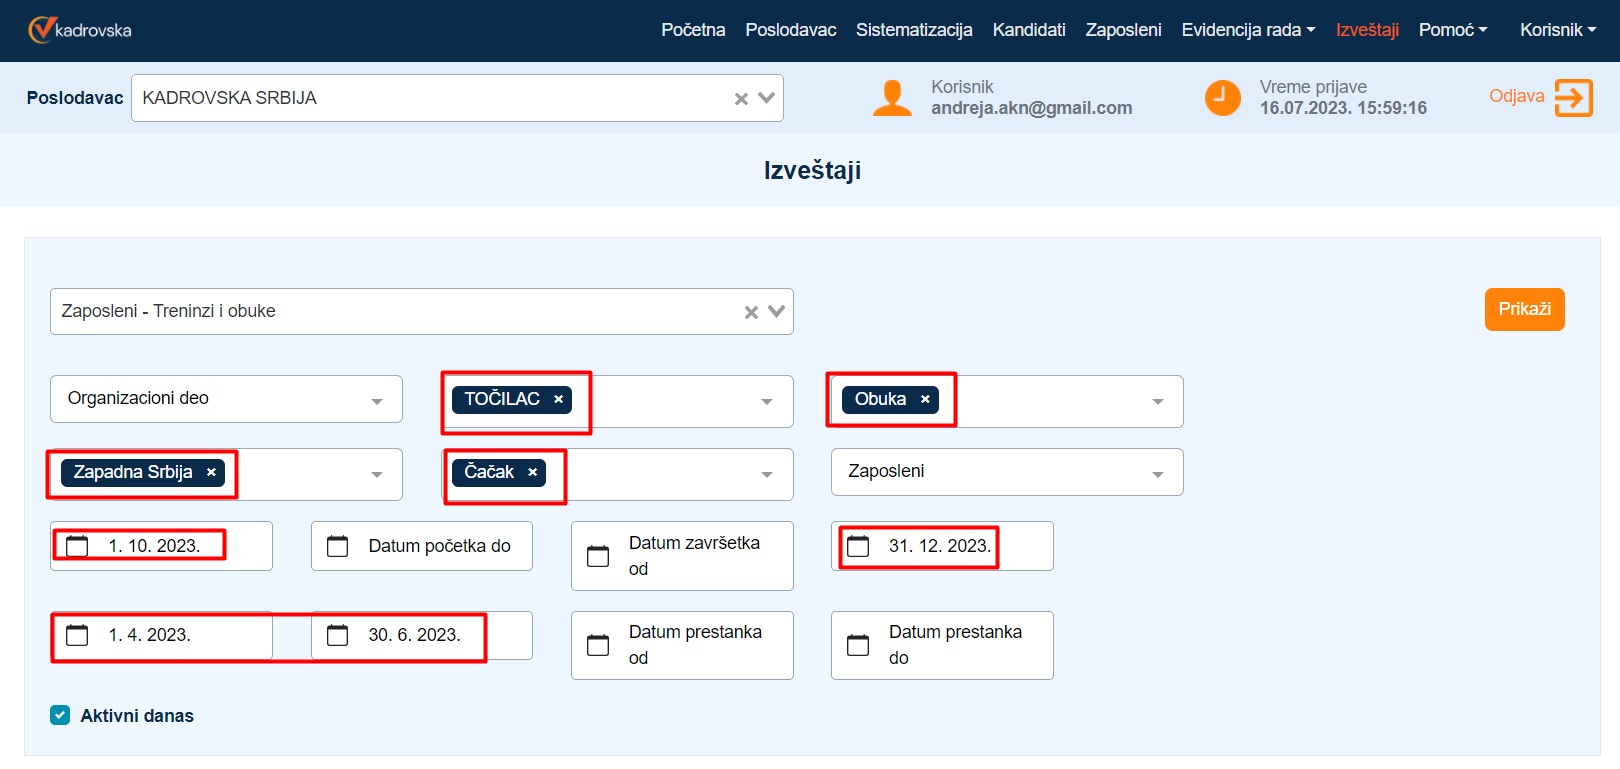Remove the Čačak tag

(x=533, y=472)
